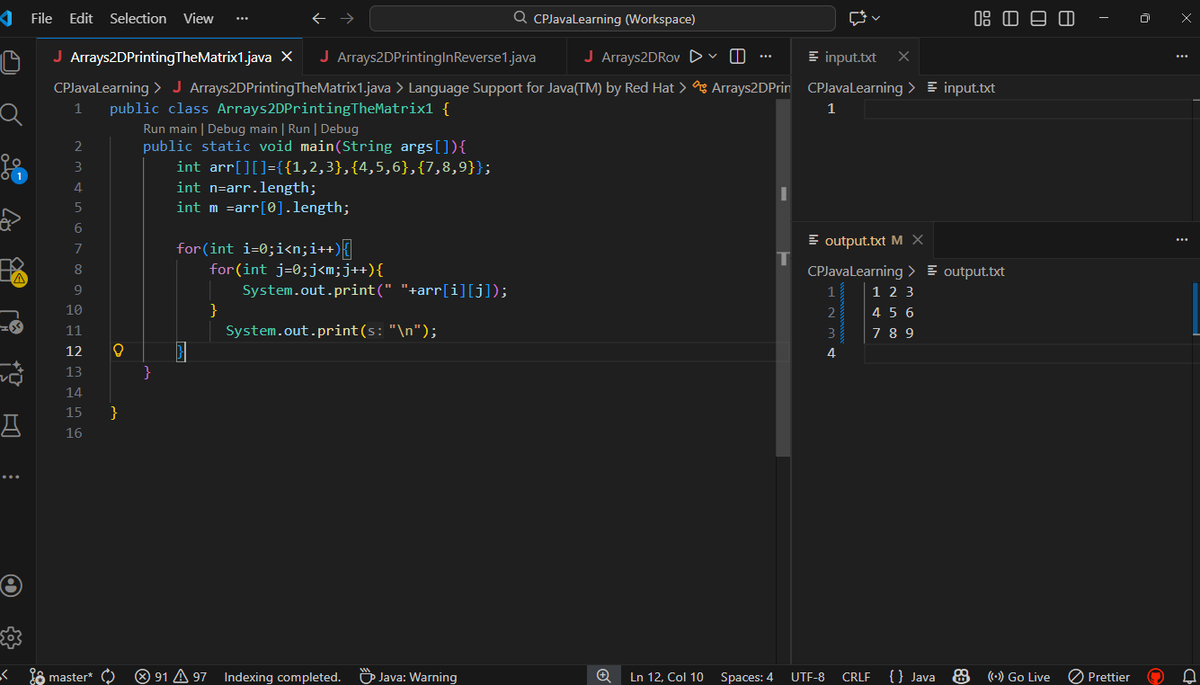This screenshot has height=685, width=1200.
Task: Open Language Support for Java breadcrumb segment
Action: [x=541, y=88]
